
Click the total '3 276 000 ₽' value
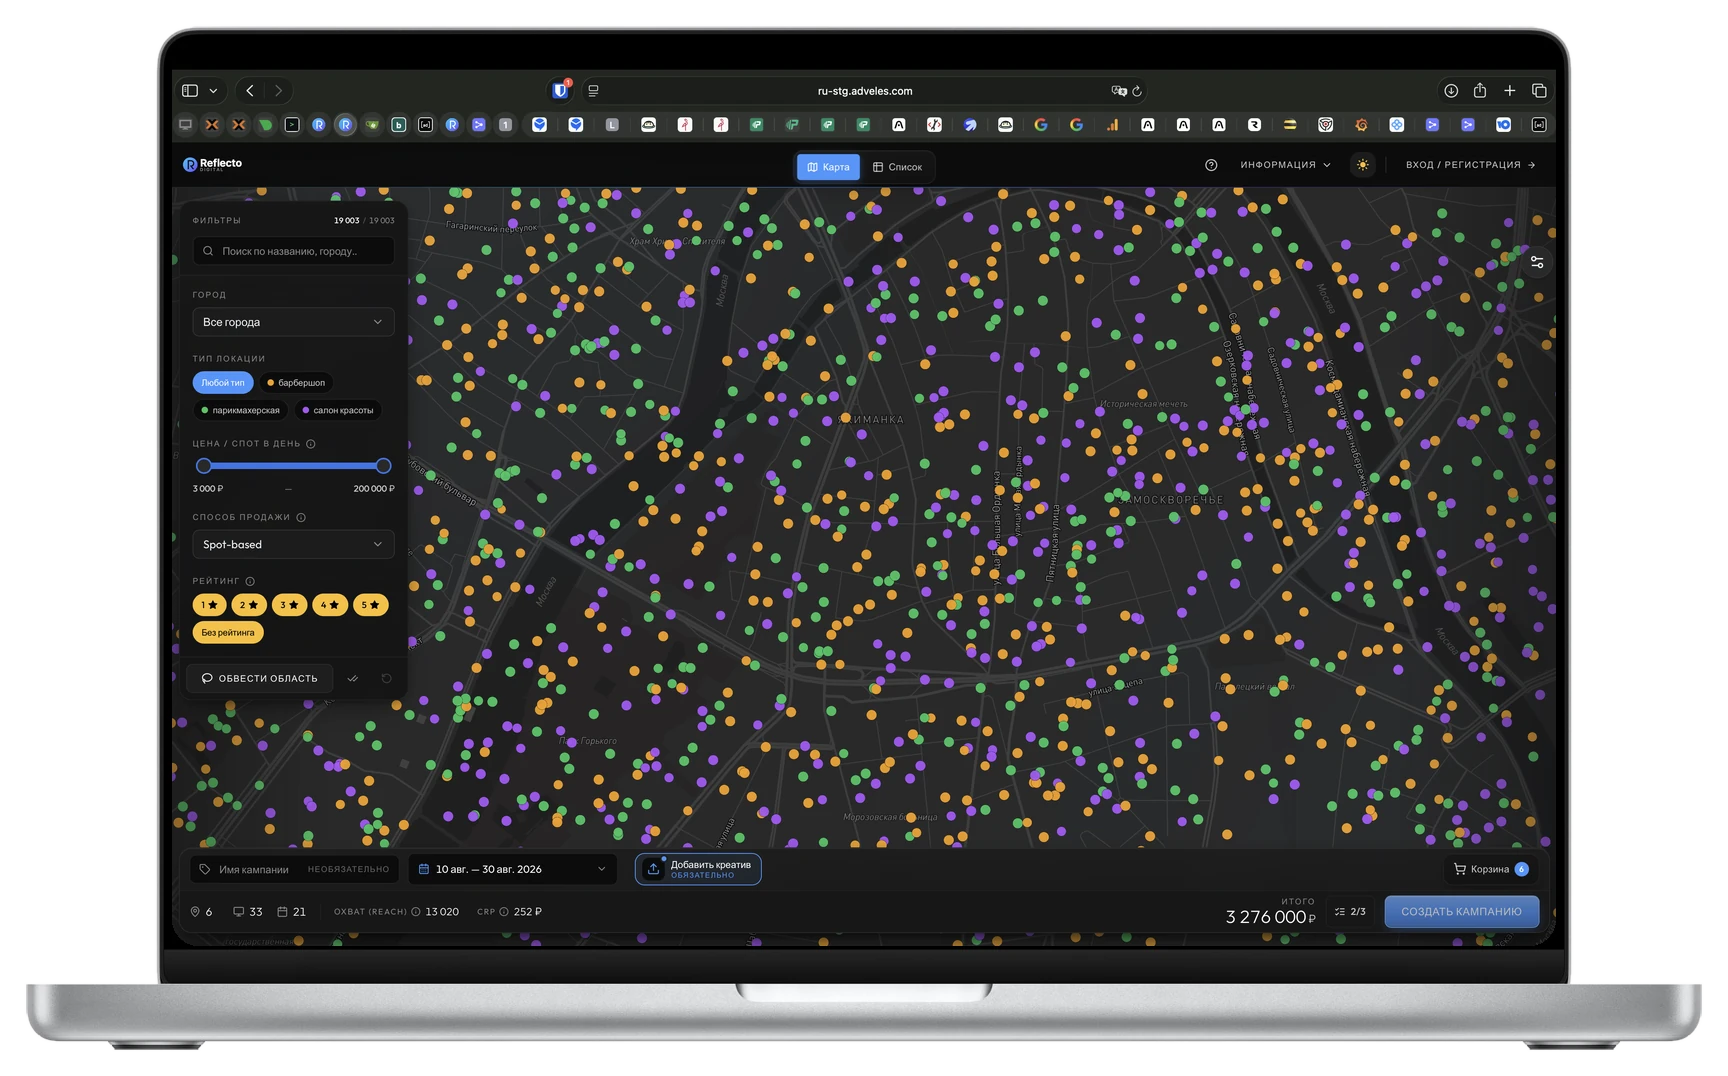tap(1270, 917)
